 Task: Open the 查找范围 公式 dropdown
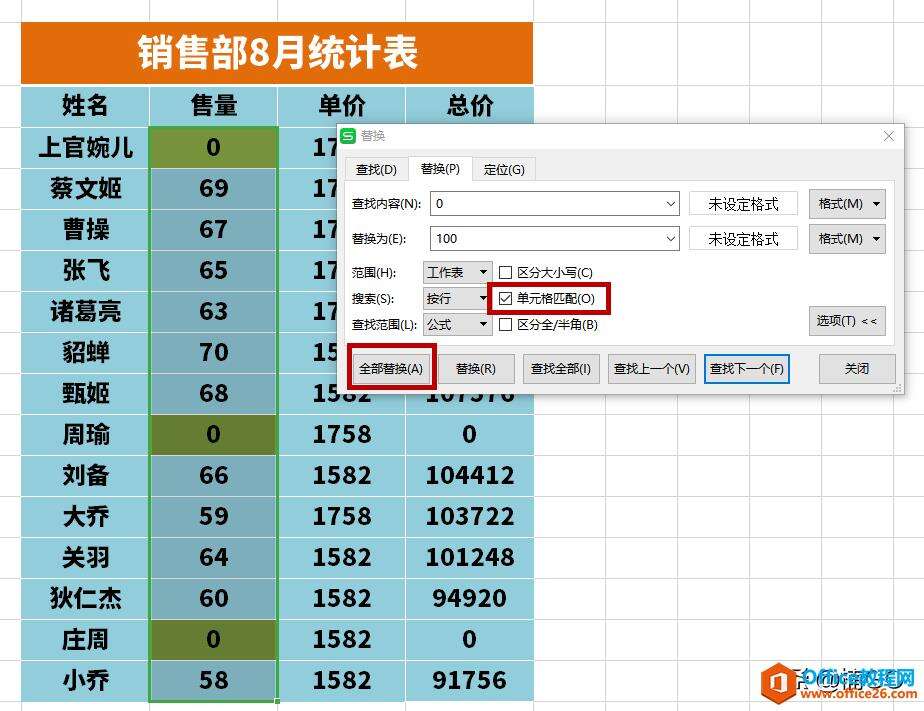[457, 325]
